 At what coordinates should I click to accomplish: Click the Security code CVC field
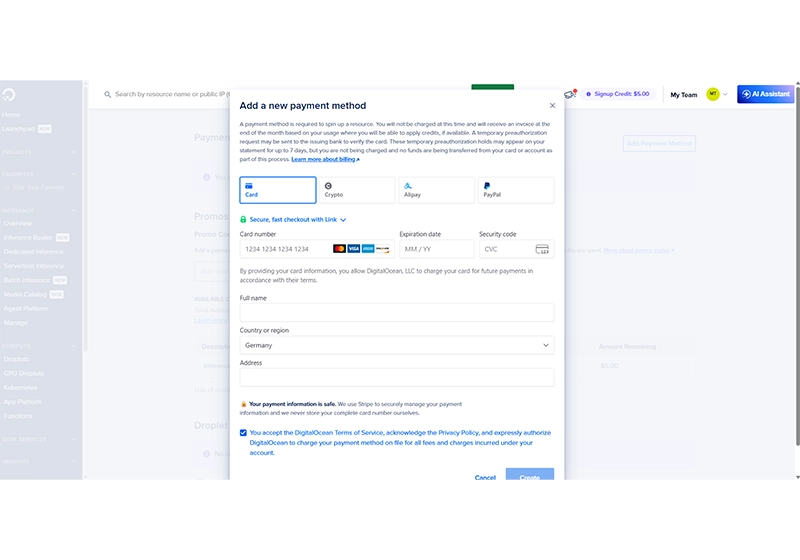click(x=516, y=249)
